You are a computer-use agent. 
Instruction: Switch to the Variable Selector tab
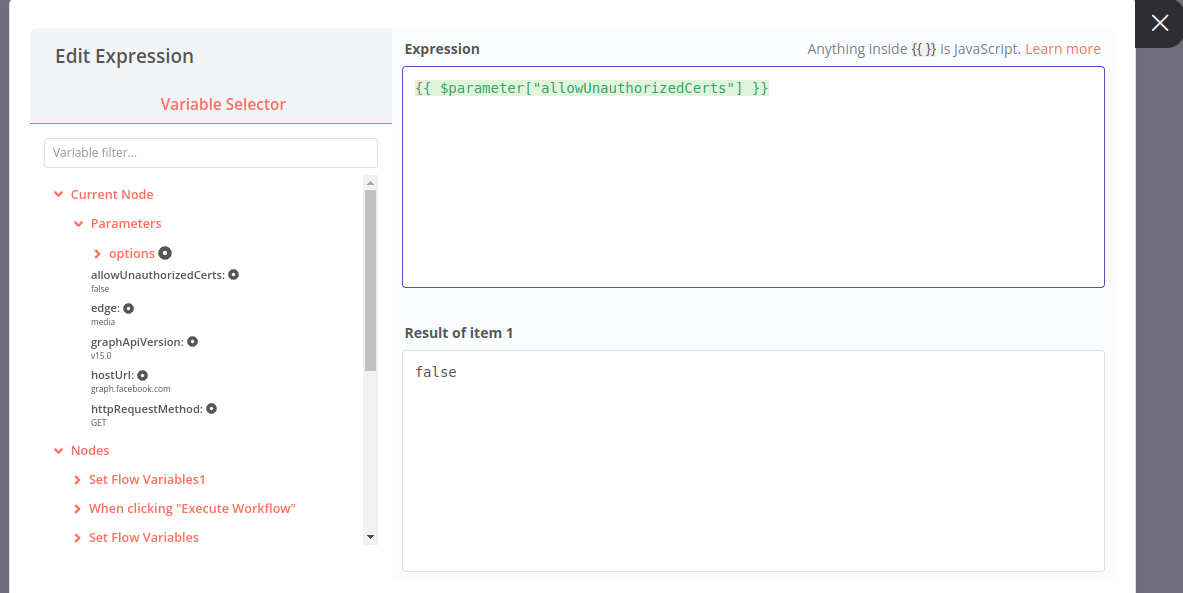pyautogui.click(x=222, y=103)
